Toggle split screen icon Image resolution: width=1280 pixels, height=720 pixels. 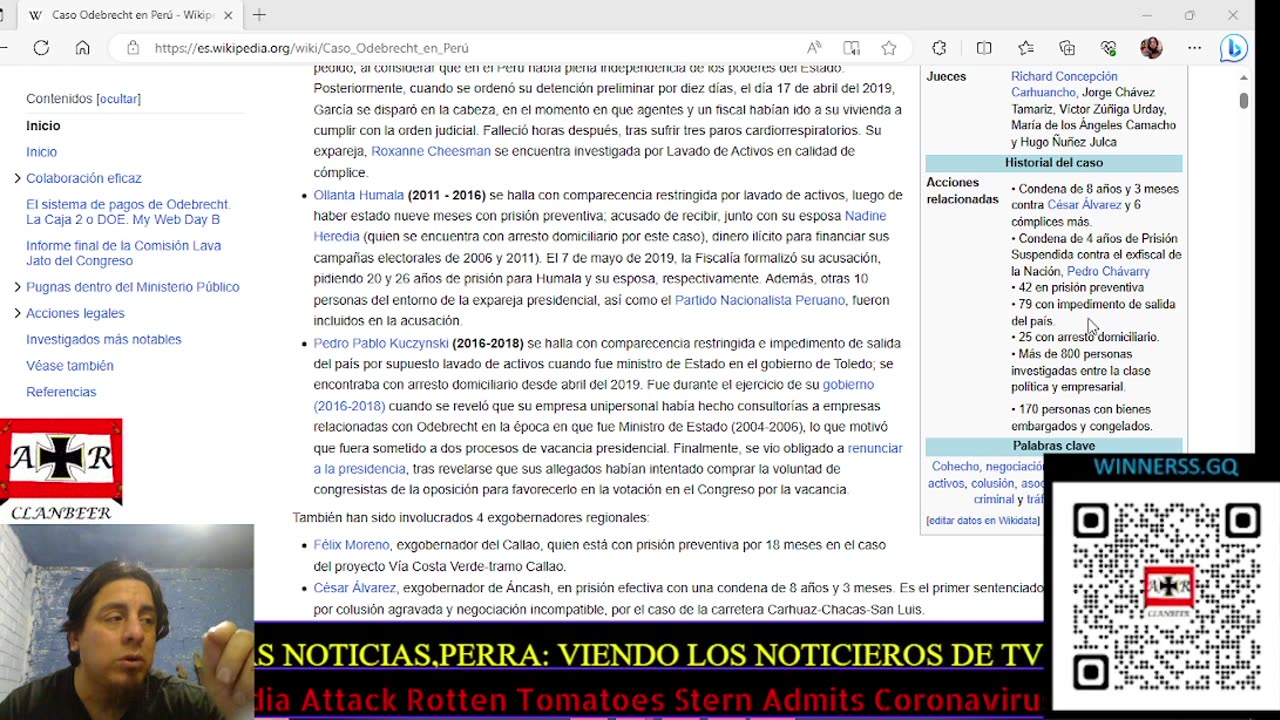click(984, 47)
